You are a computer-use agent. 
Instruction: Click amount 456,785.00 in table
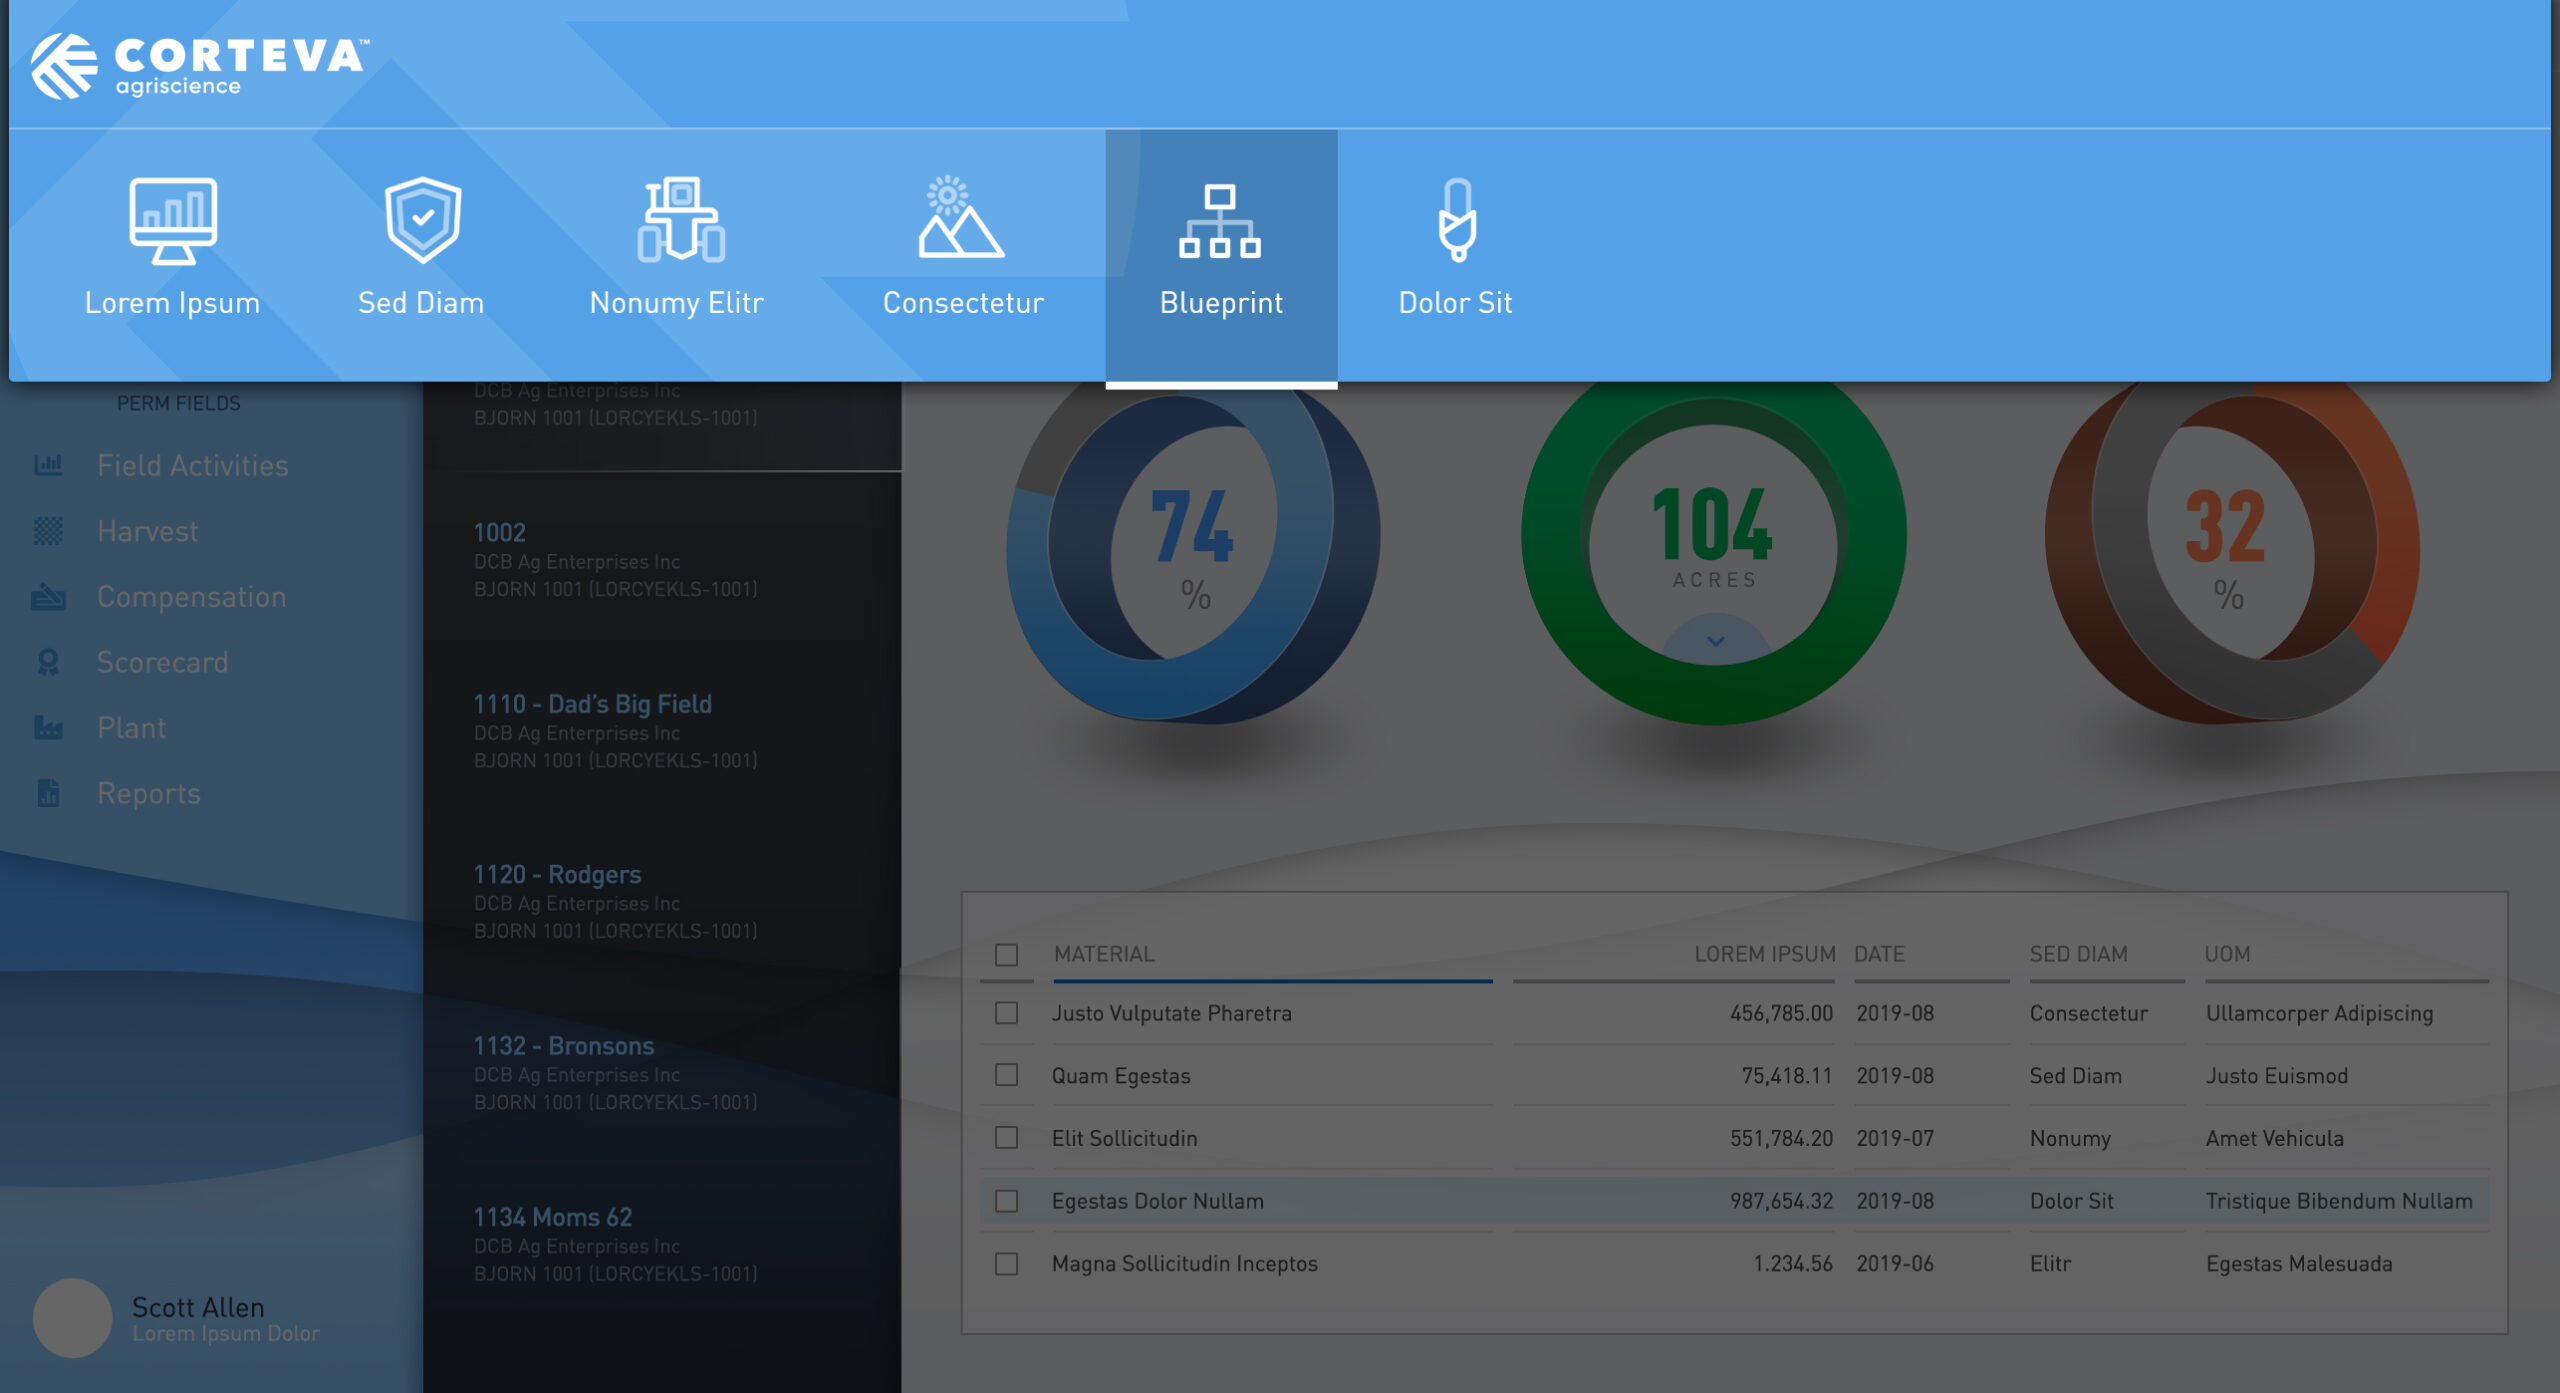pos(1781,1013)
